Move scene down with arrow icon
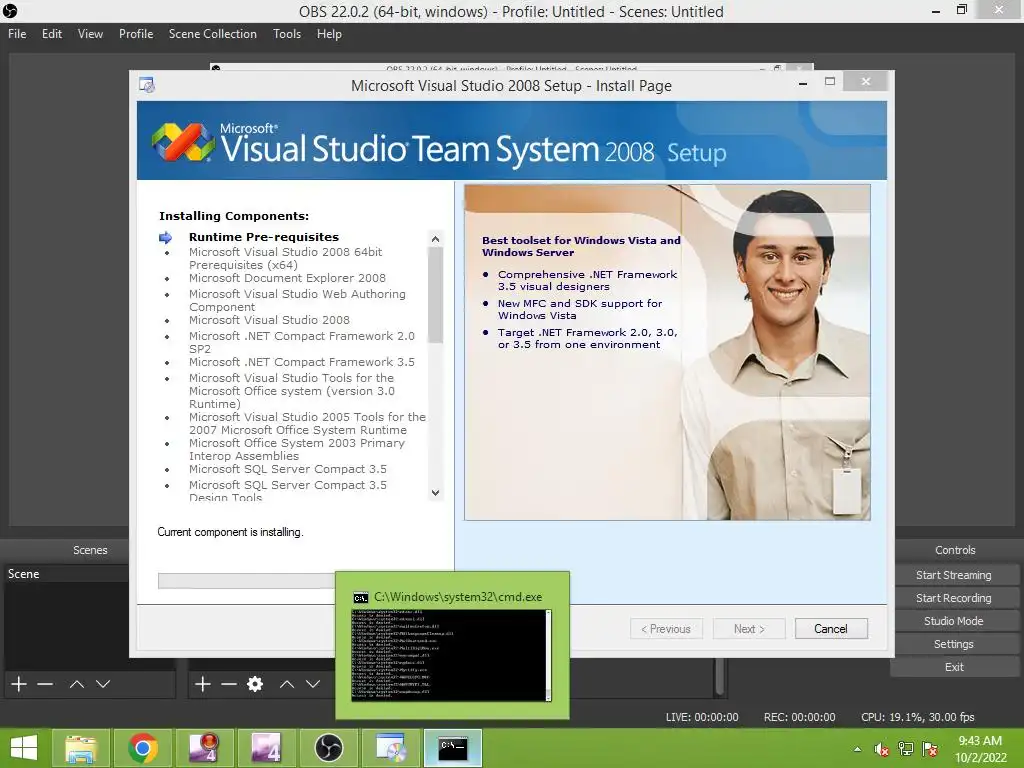 coord(103,684)
